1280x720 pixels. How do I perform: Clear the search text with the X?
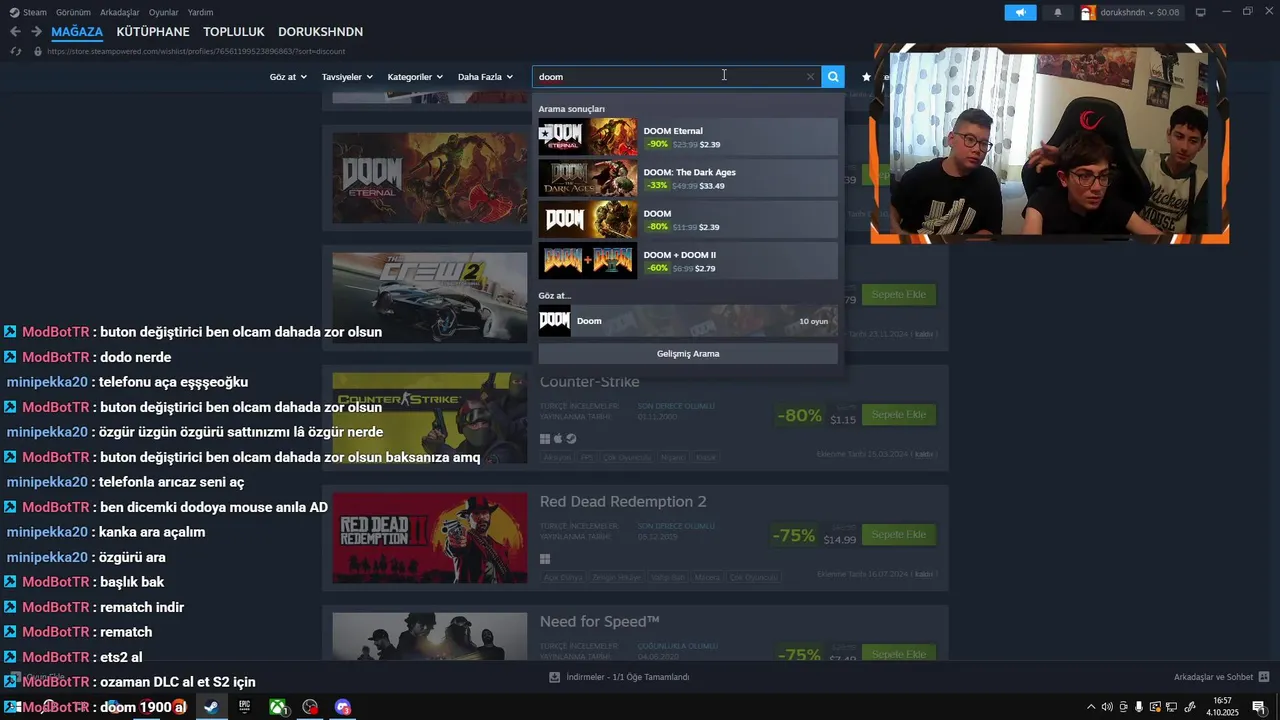(x=811, y=77)
